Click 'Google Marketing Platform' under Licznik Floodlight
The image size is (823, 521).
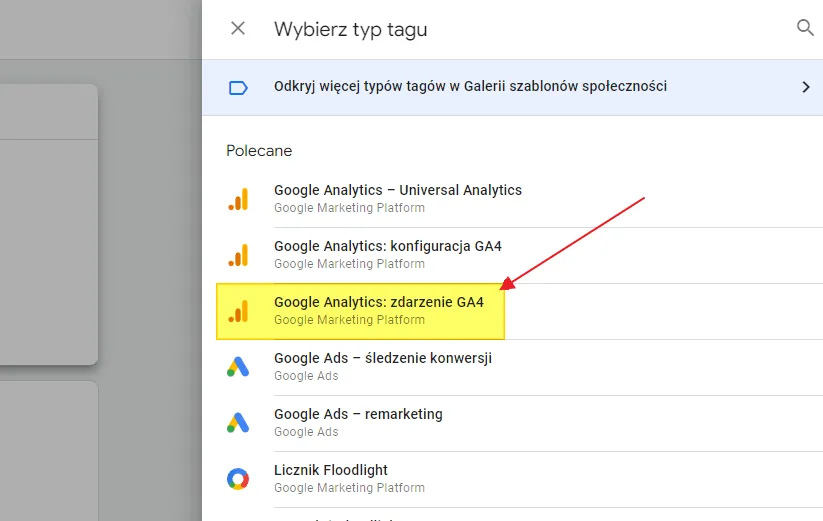349,488
